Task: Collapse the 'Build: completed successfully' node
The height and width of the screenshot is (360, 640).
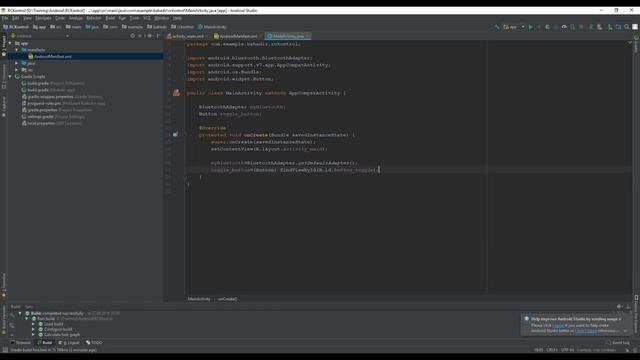Action: coord(20,313)
